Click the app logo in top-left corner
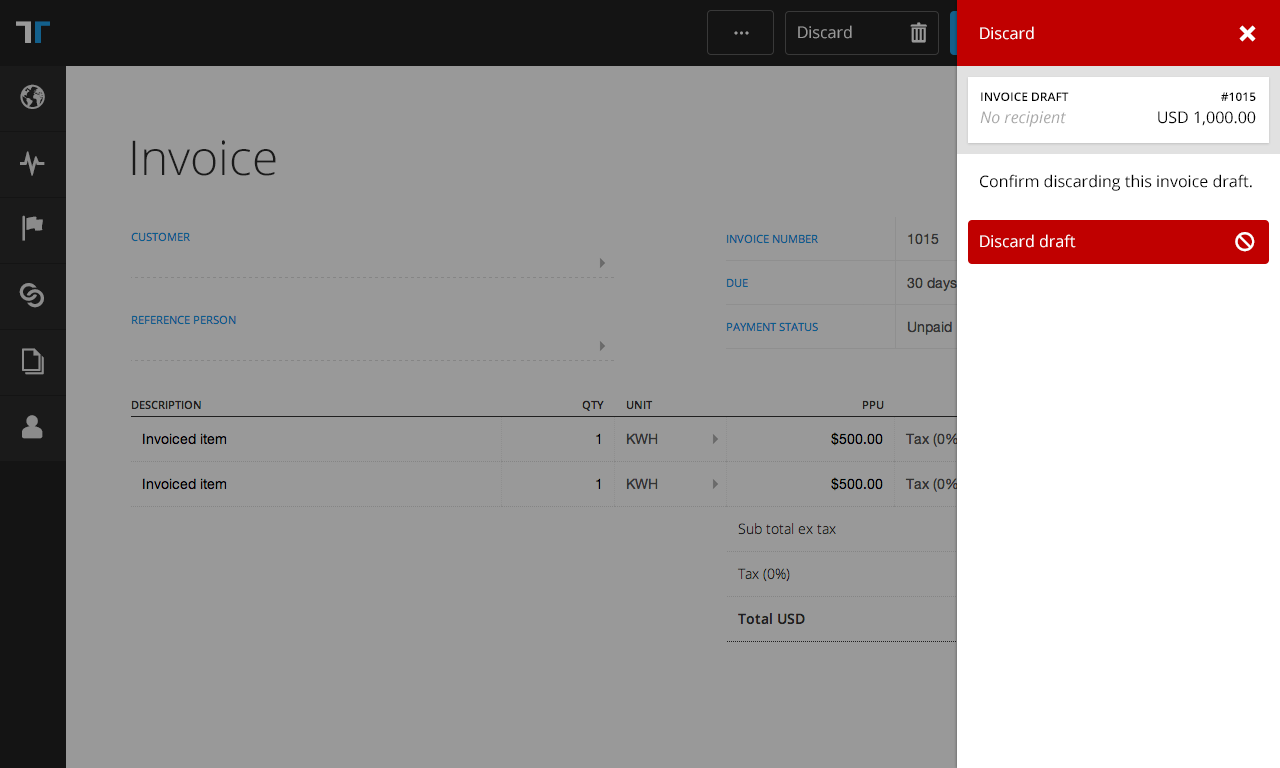The height and width of the screenshot is (768, 1280). (x=33, y=32)
